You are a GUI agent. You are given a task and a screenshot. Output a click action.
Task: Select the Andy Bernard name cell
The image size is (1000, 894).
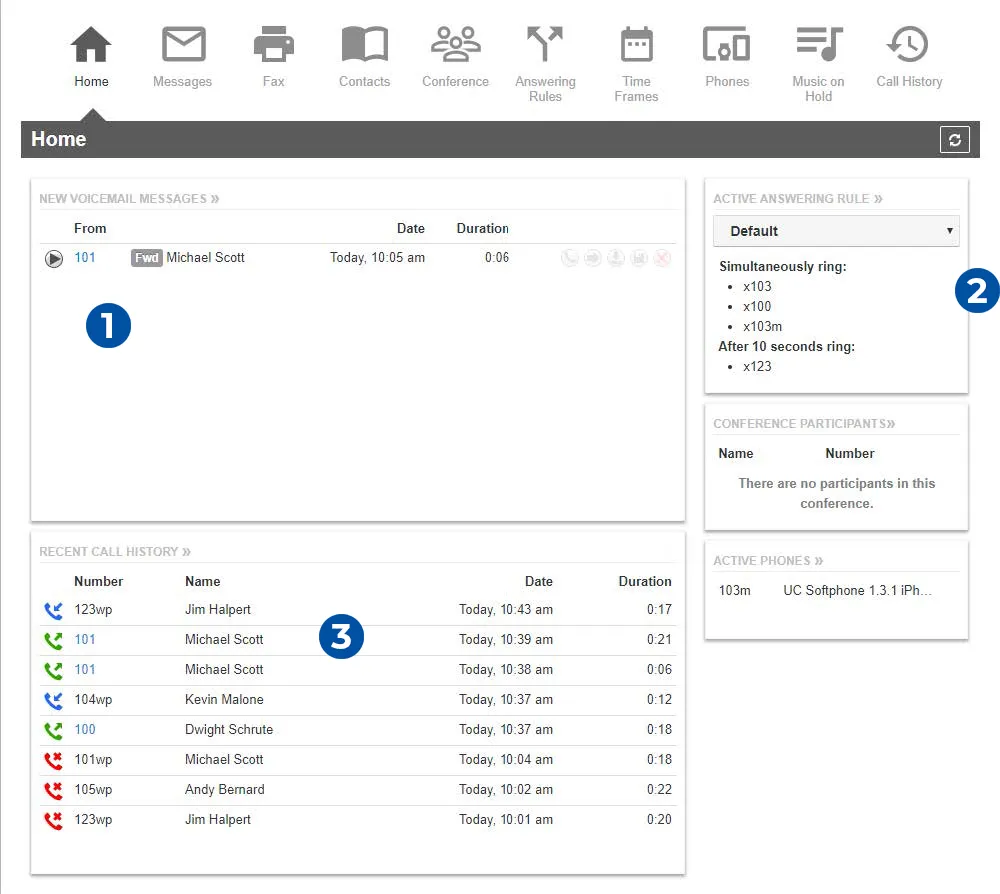coord(224,789)
